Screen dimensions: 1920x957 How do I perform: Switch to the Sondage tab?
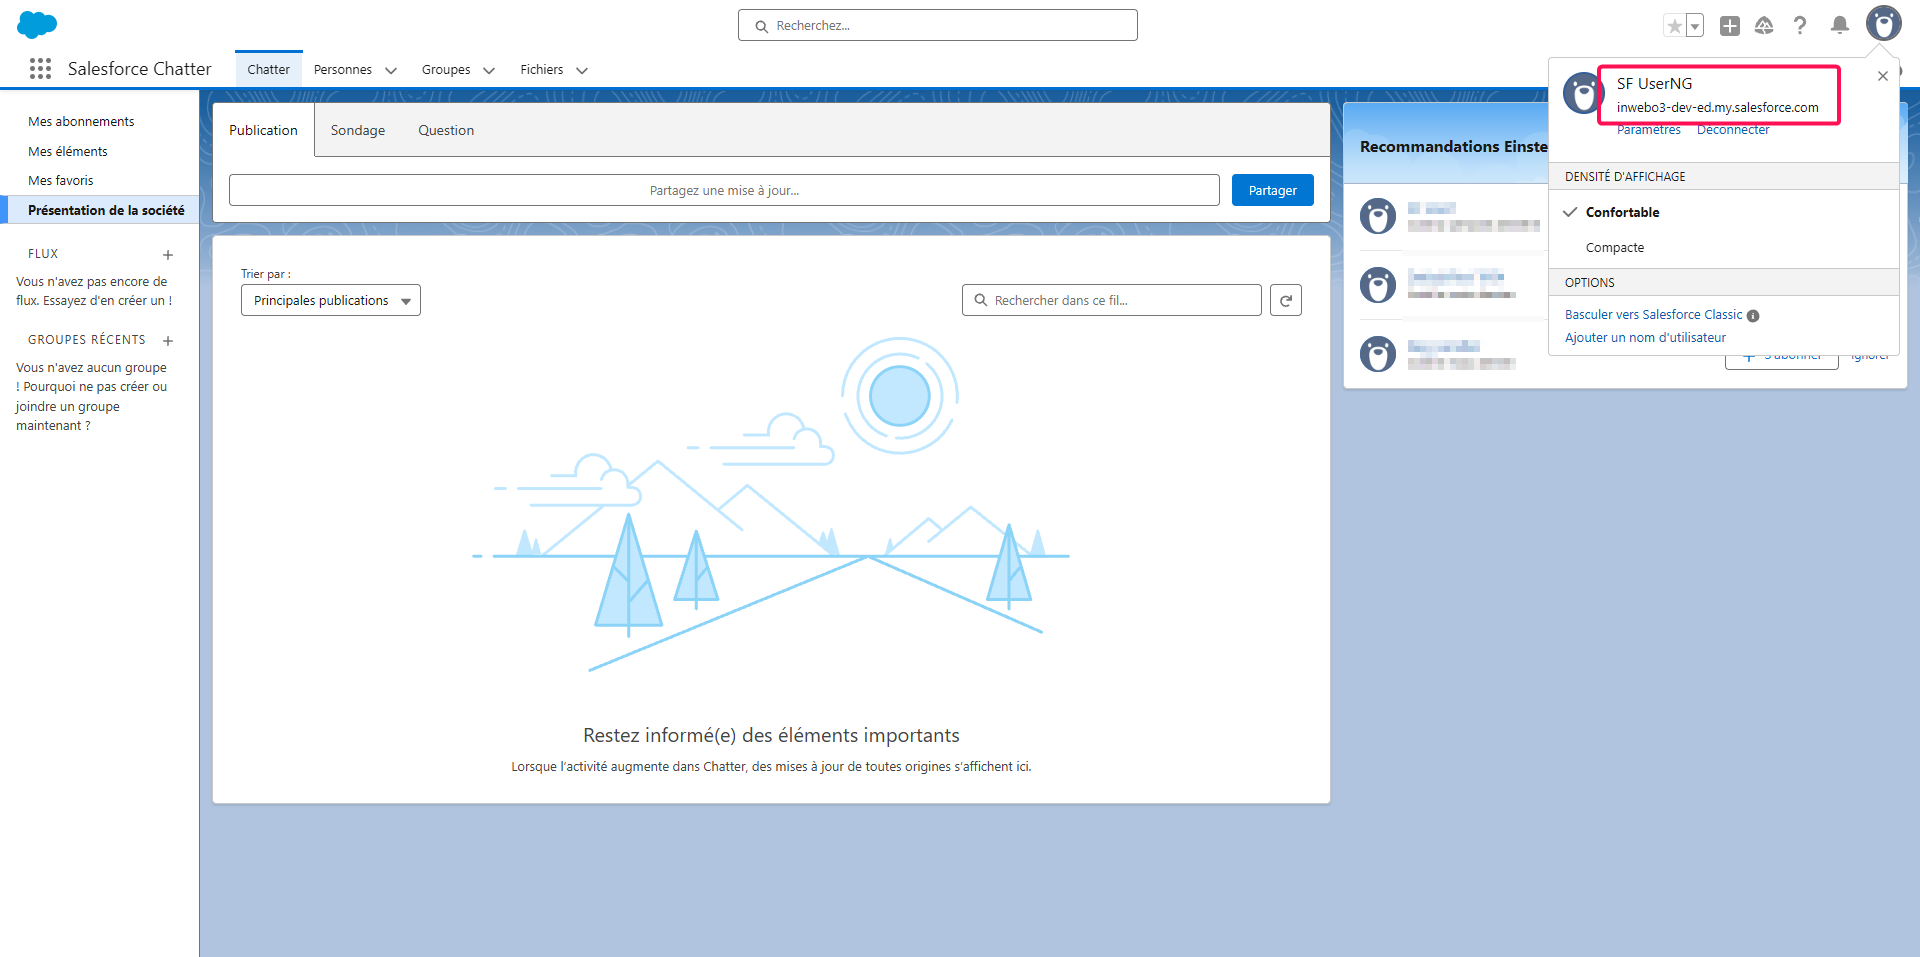[358, 130]
